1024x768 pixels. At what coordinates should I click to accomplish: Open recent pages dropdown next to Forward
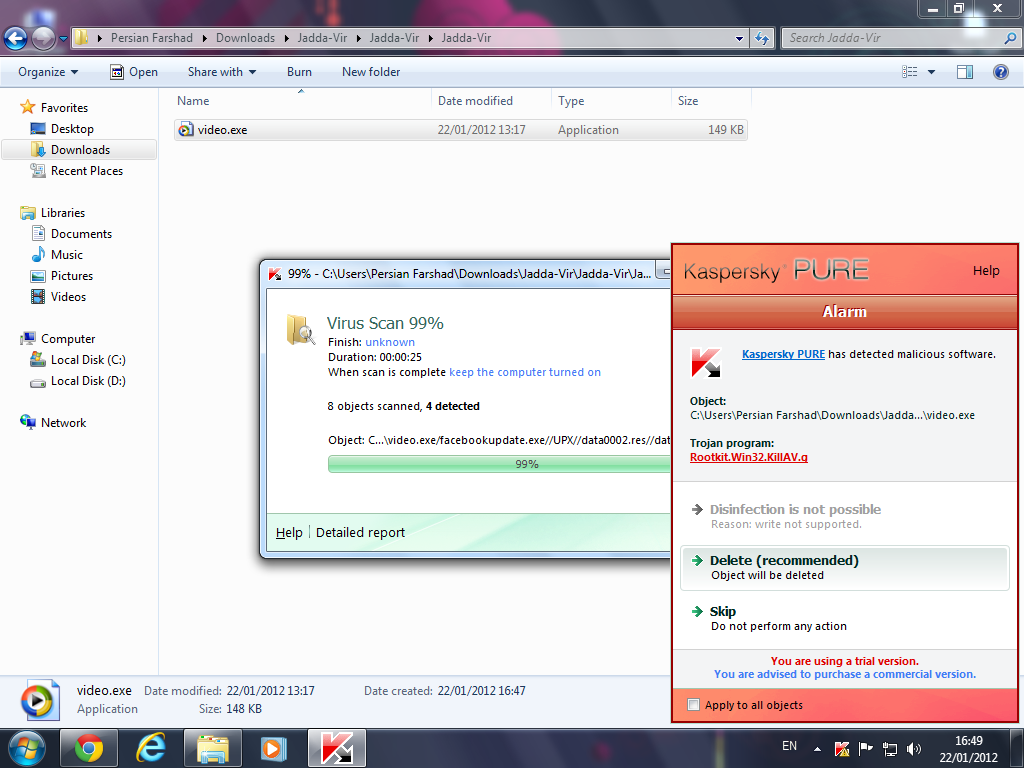(63, 39)
